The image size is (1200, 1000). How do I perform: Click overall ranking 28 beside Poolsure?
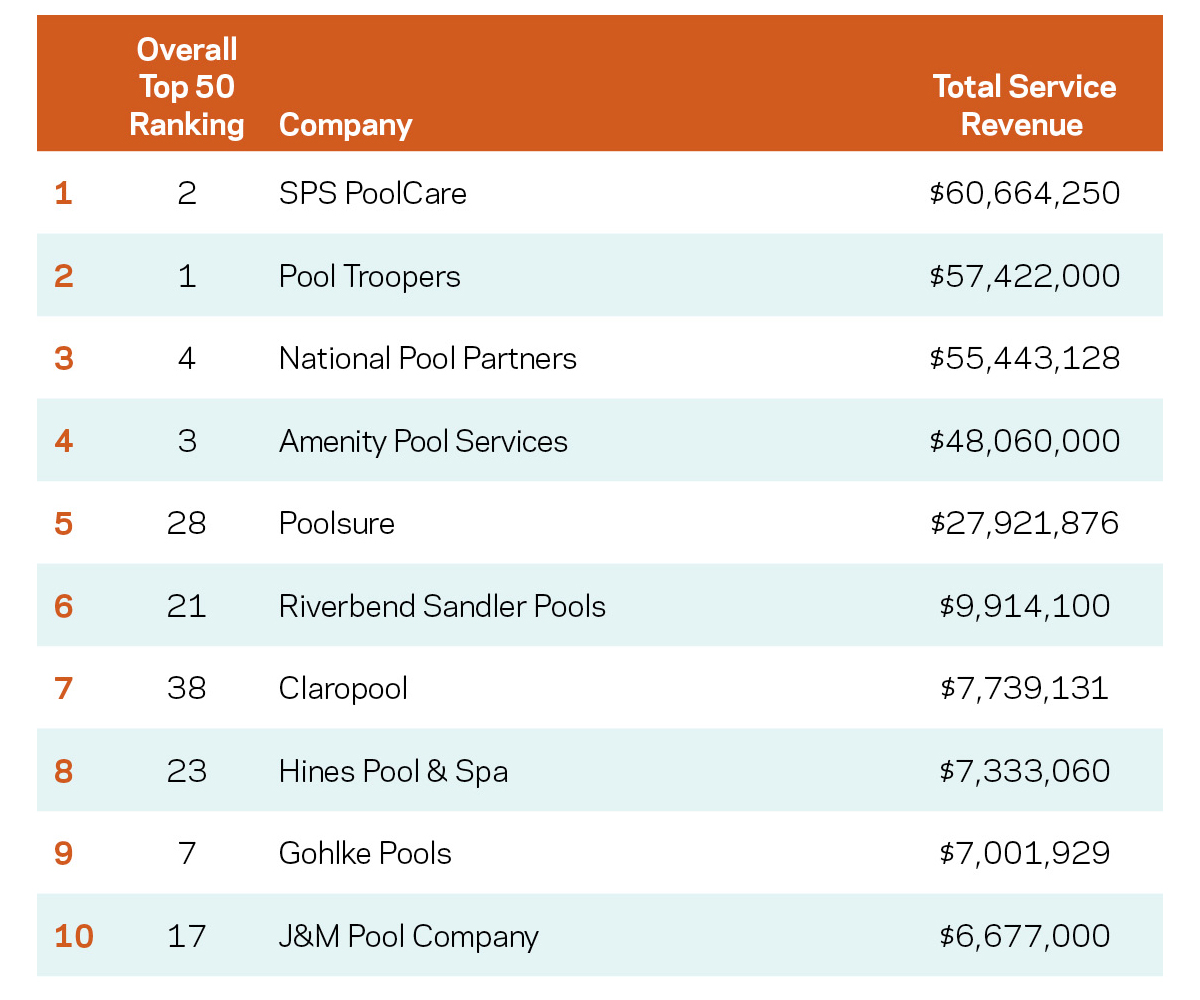[x=187, y=523]
